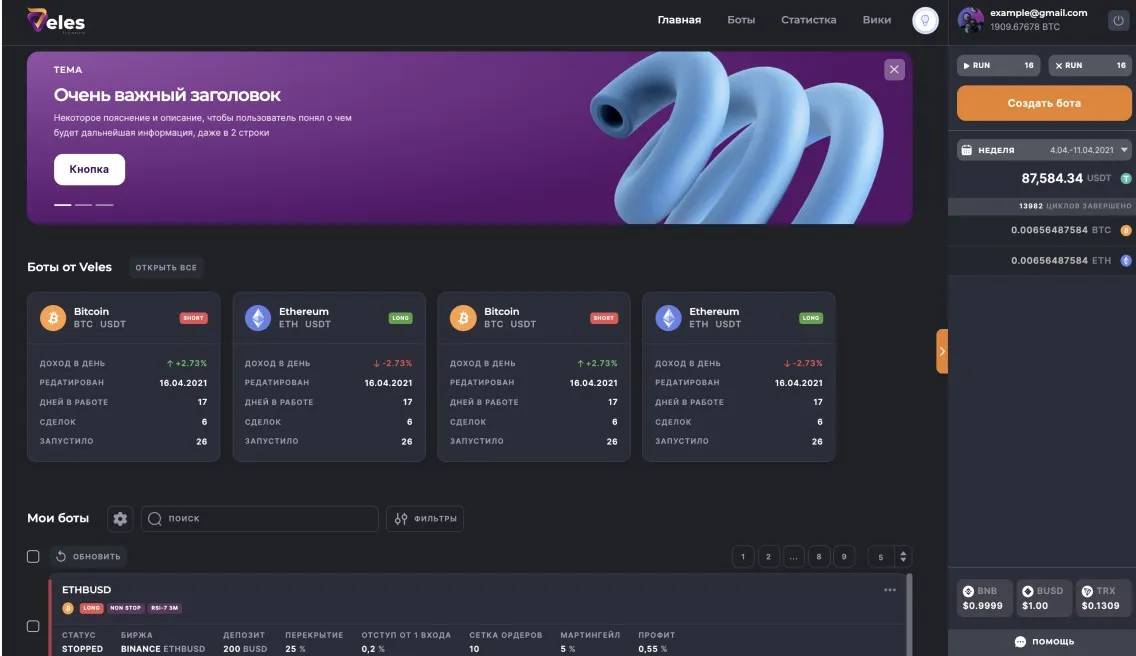Click the lightbulb theme icon in header

click(925, 20)
